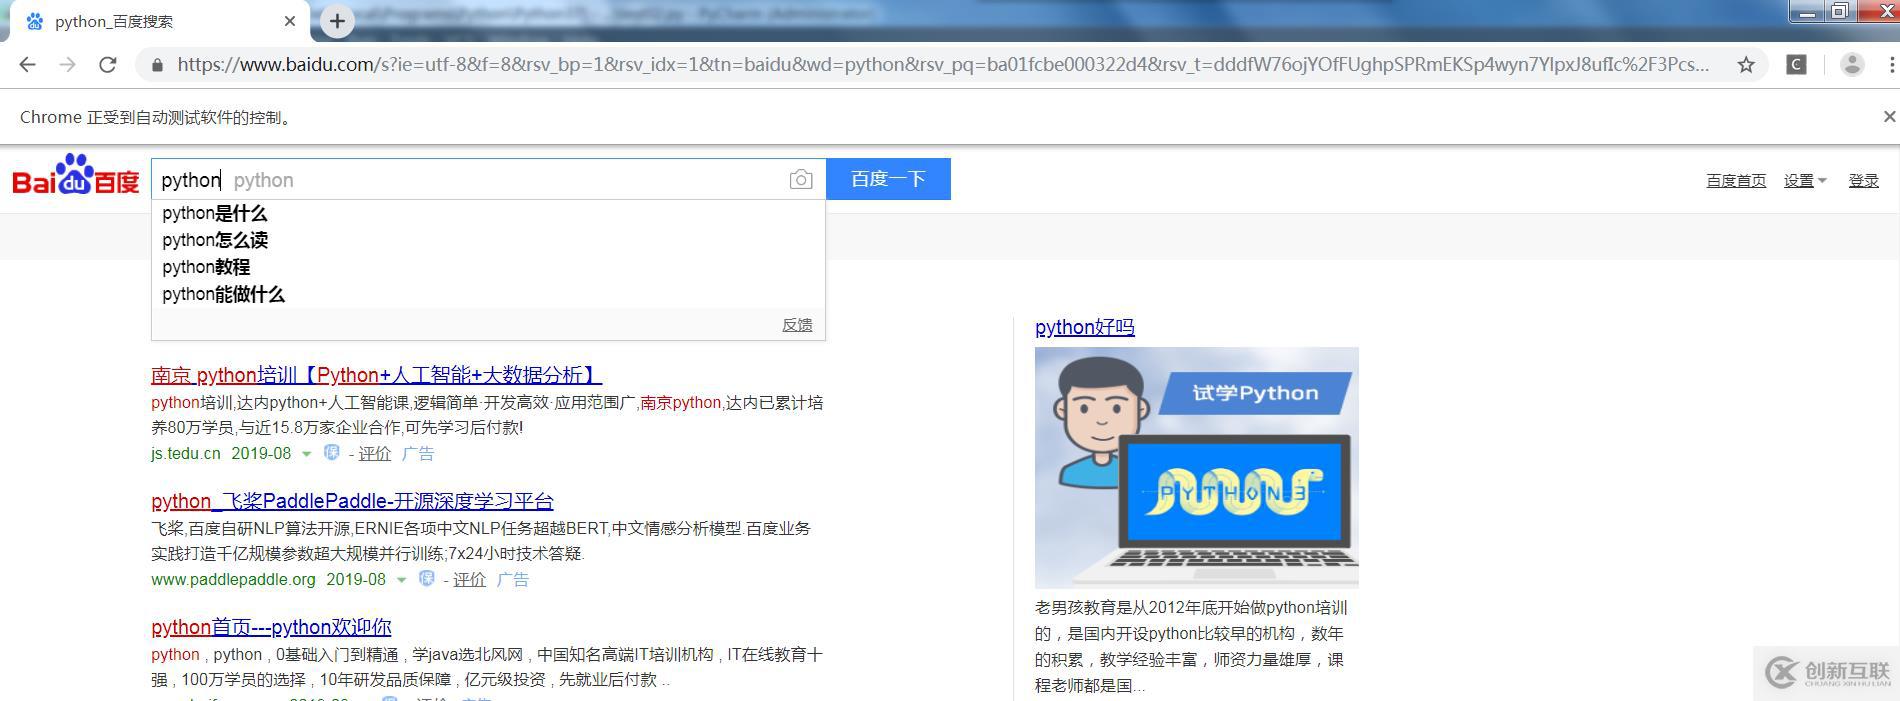The image size is (1900, 701).
Task: Open image search via camera icon
Action: [x=801, y=180]
